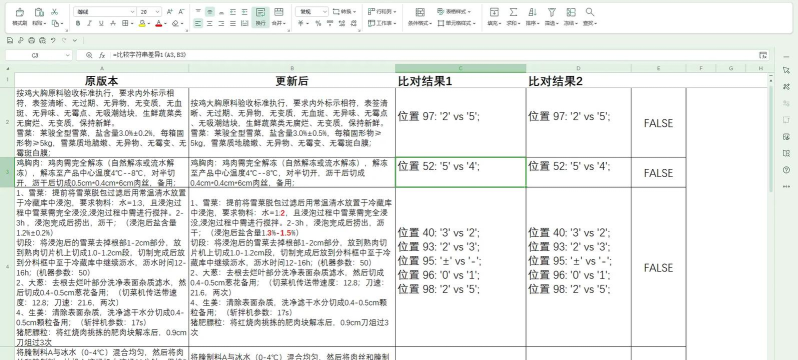The width and height of the screenshot is (798, 360).
Task: Open the name box dropdown arrow
Action: (68, 55)
